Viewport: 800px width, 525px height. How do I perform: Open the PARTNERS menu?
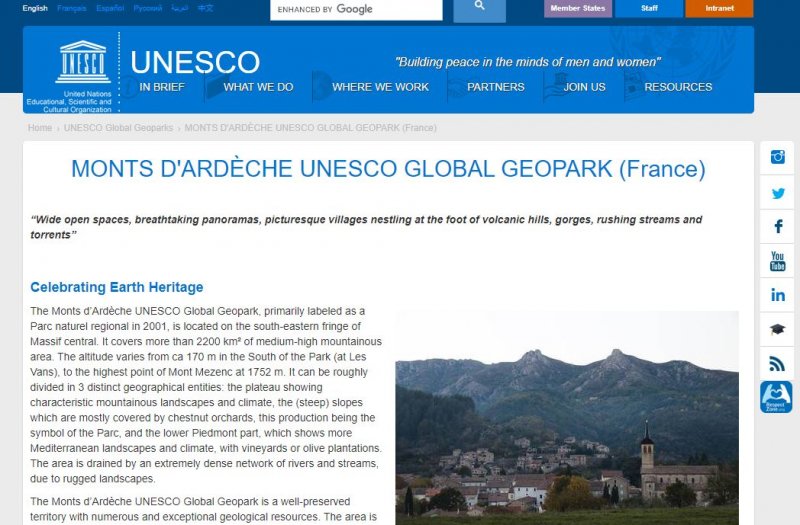click(495, 87)
